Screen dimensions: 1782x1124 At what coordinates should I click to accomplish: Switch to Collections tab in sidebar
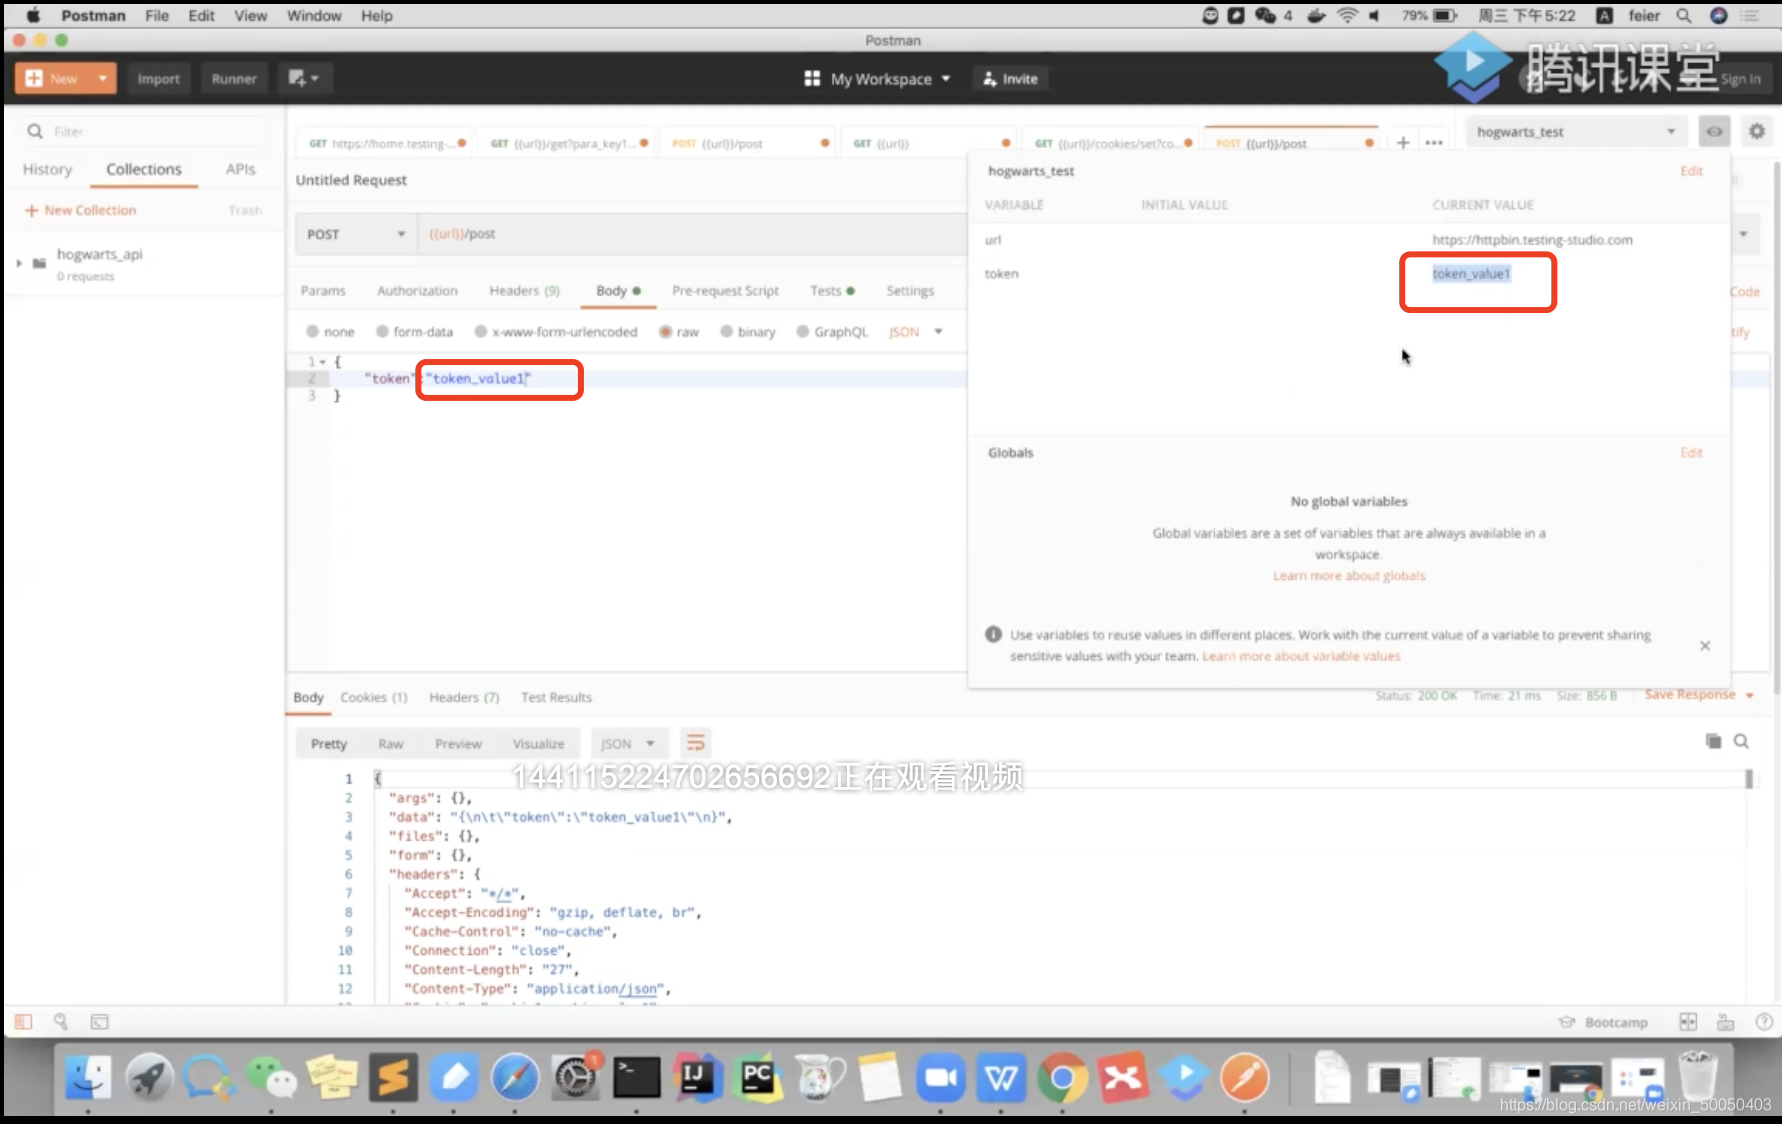(x=144, y=169)
